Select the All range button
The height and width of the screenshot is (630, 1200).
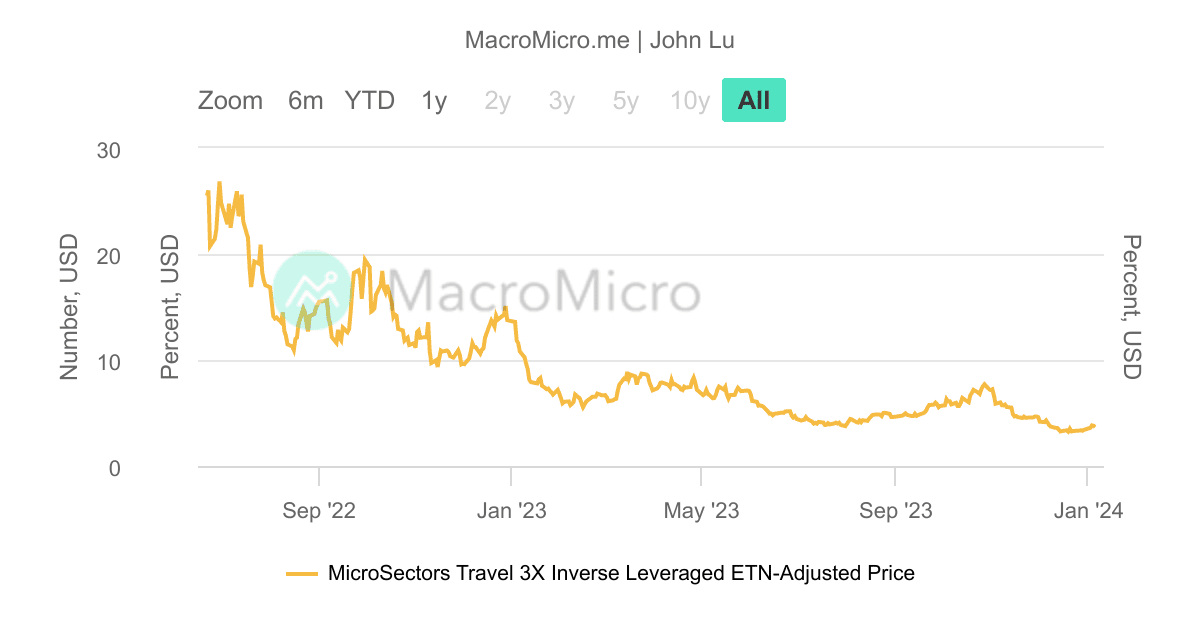point(753,100)
